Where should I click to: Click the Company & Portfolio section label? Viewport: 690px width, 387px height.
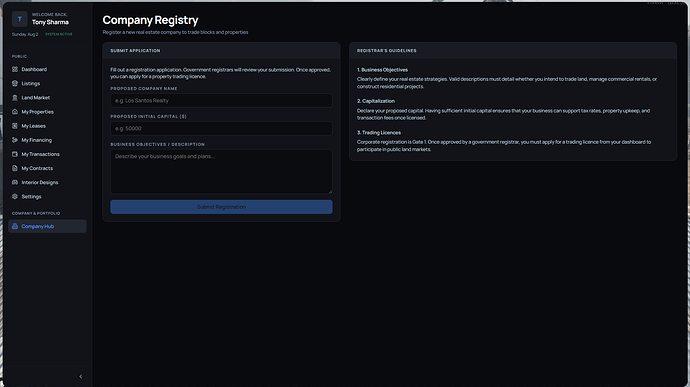pyautogui.click(x=36, y=214)
